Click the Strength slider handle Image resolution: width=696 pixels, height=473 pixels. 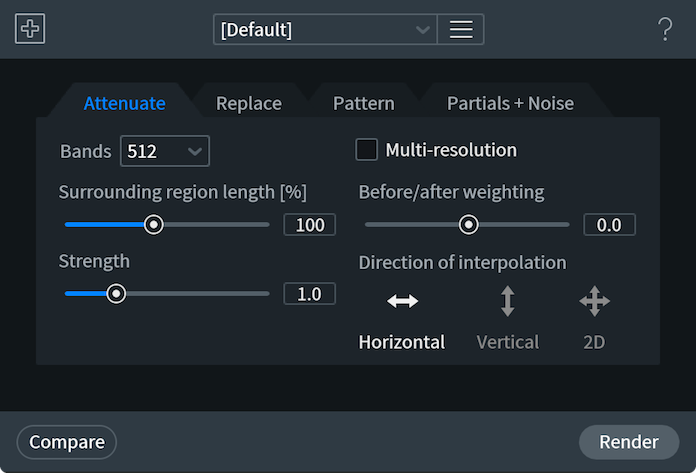coord(116,294)
